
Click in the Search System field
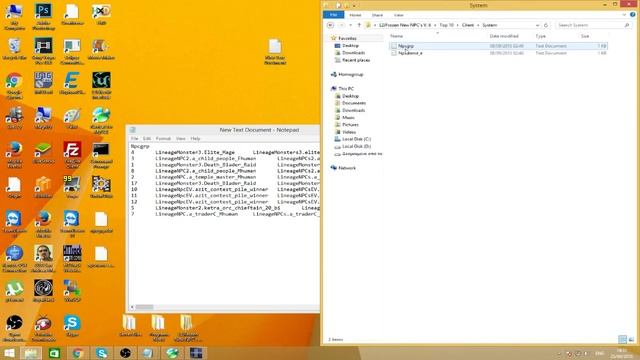[593, 25]
